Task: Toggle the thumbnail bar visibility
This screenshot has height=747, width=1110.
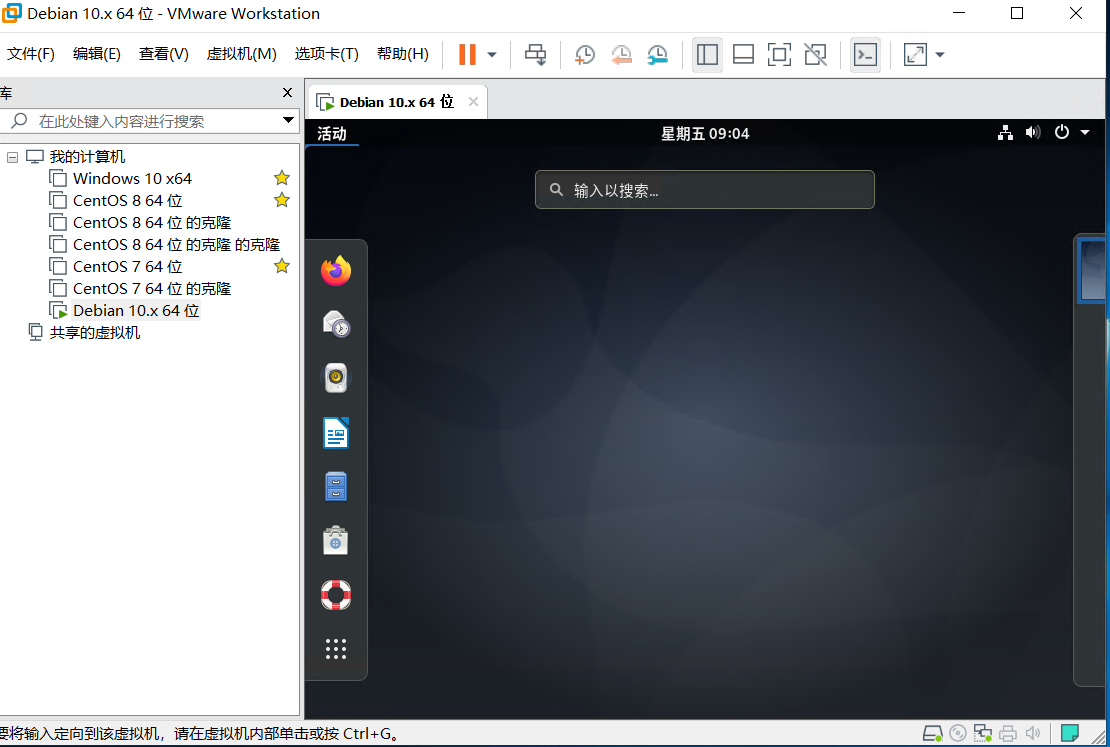Action: tap(743, 54)
